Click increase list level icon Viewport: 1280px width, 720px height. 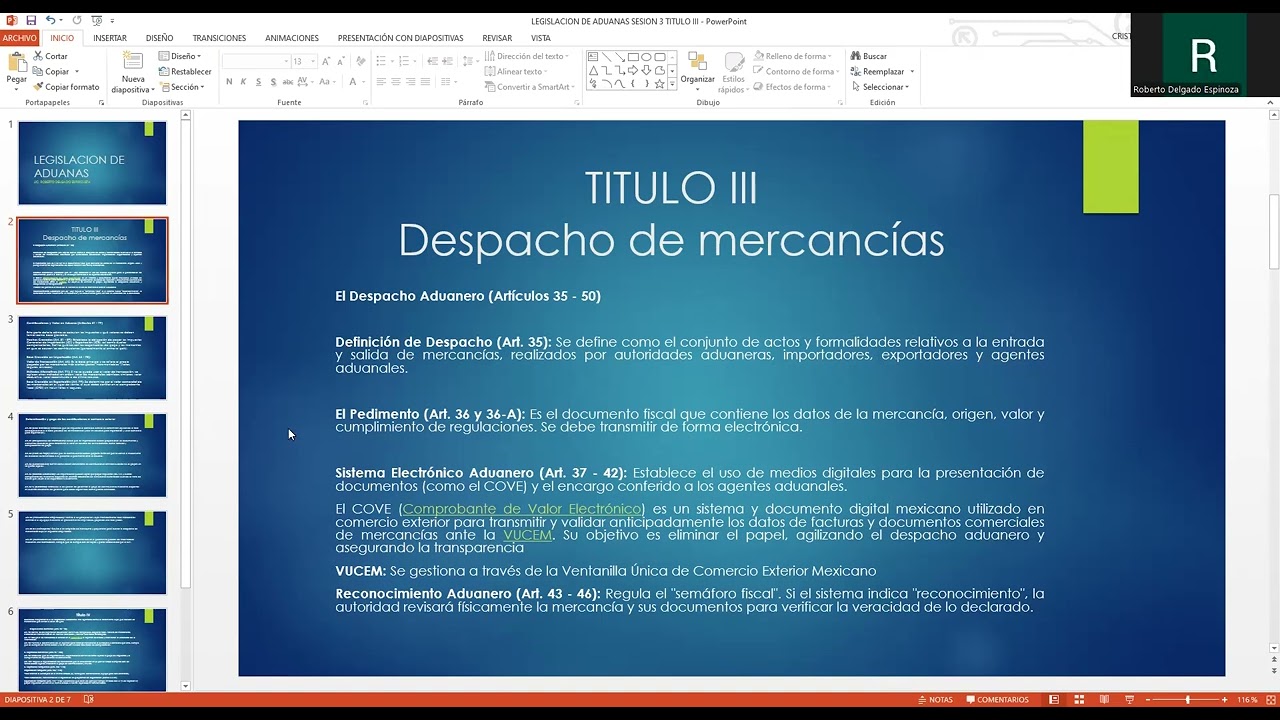[449, 61]
